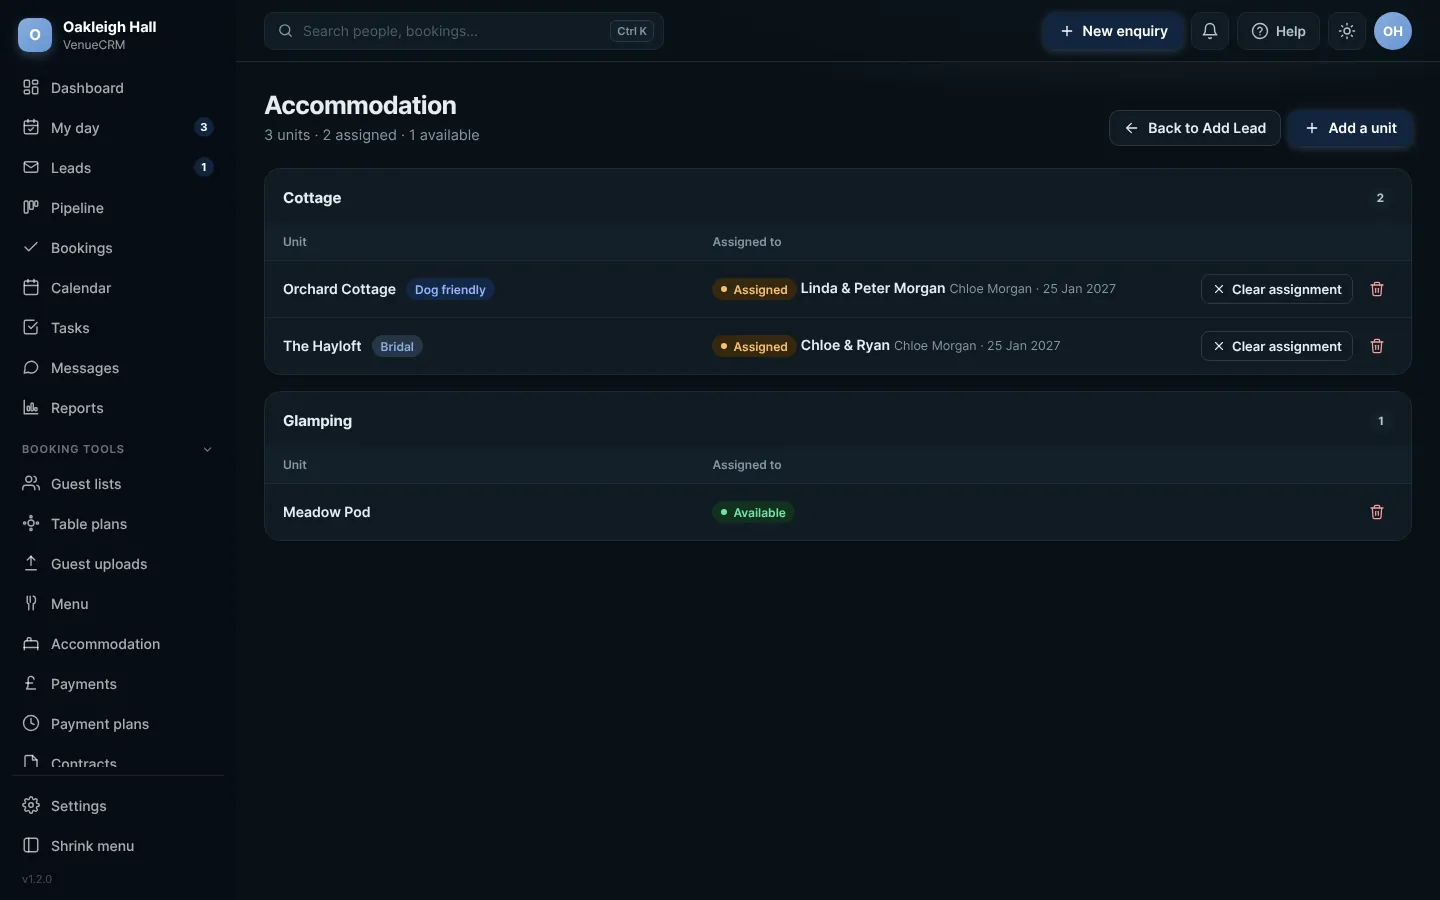Open the Dashboard page
This screenshot has width=1440, height=900.
tap(118, 88)
